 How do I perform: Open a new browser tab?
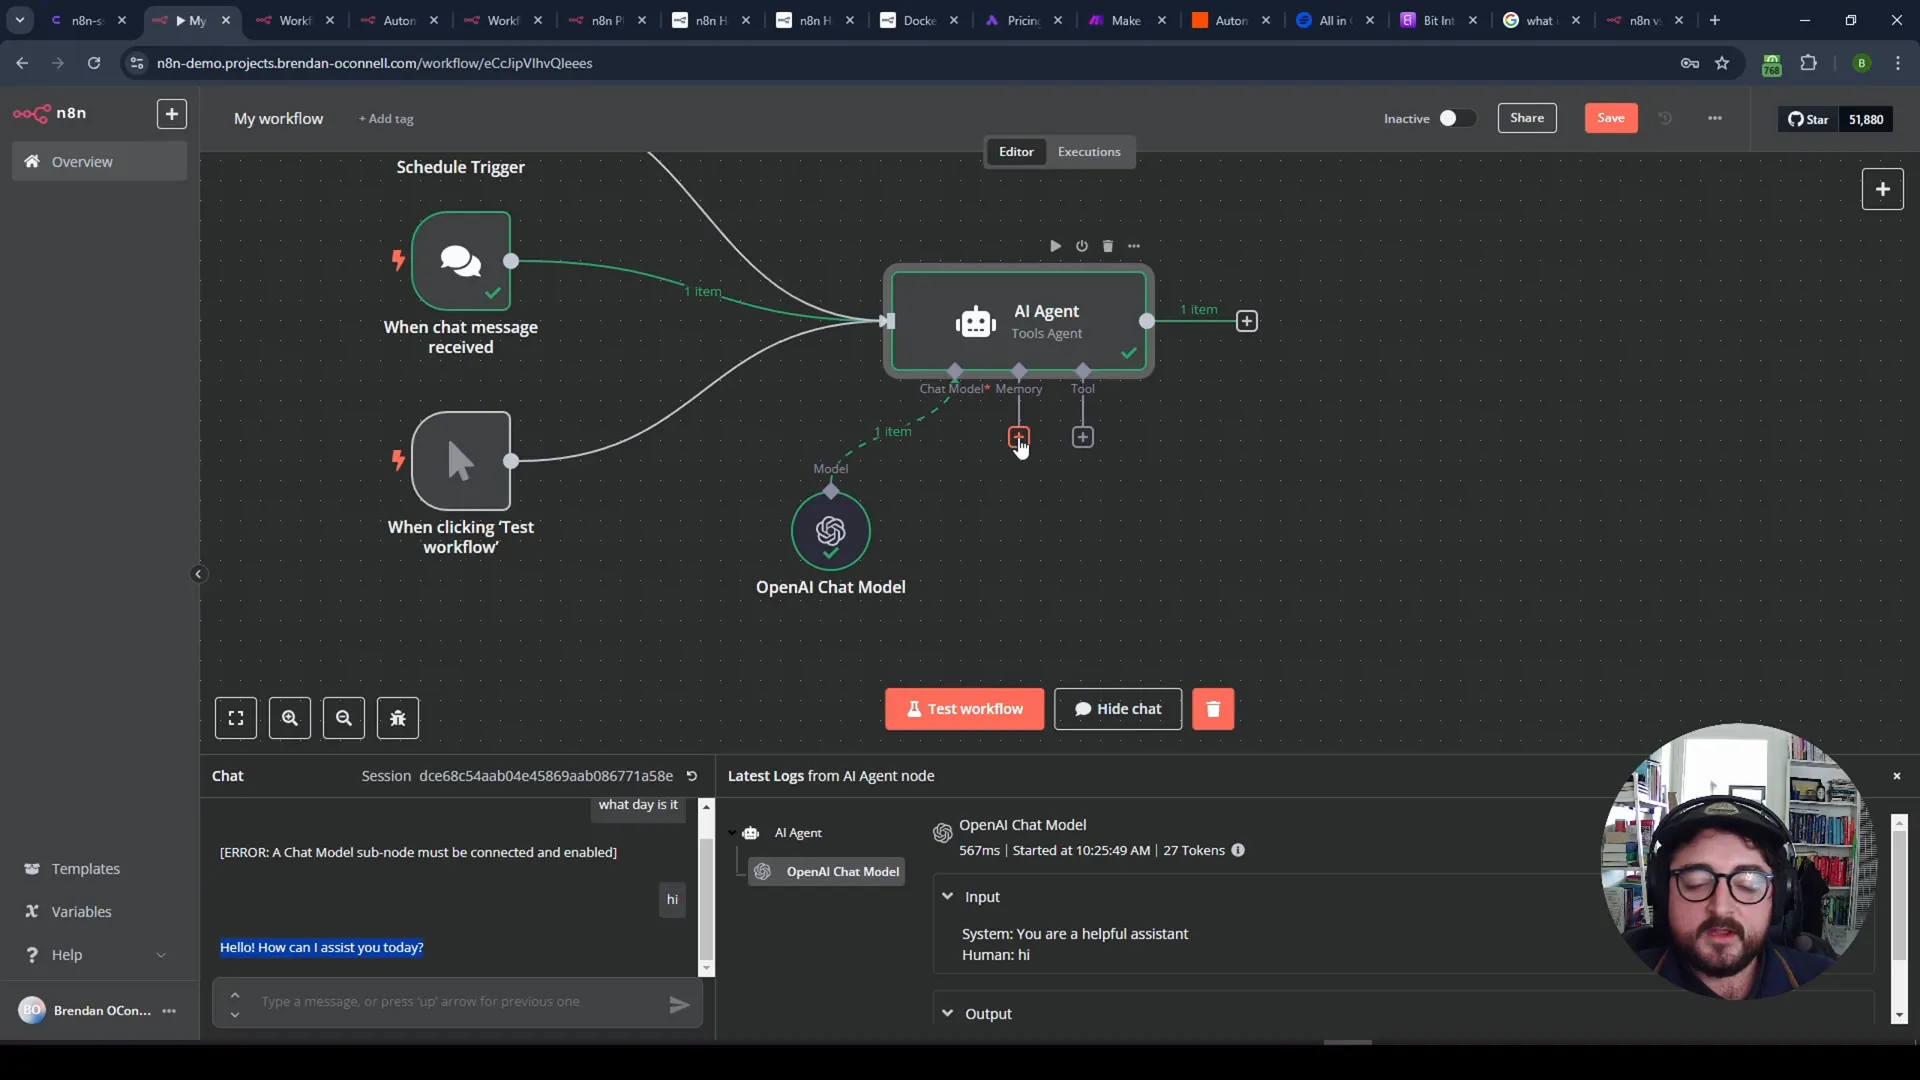coord(1715,20)
